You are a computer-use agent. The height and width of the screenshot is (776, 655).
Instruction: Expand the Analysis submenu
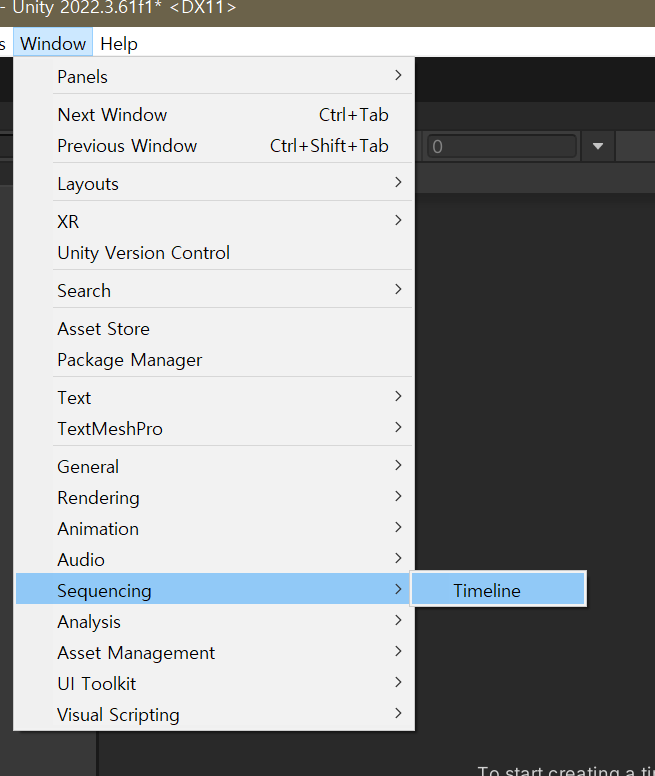click(214, 622)
